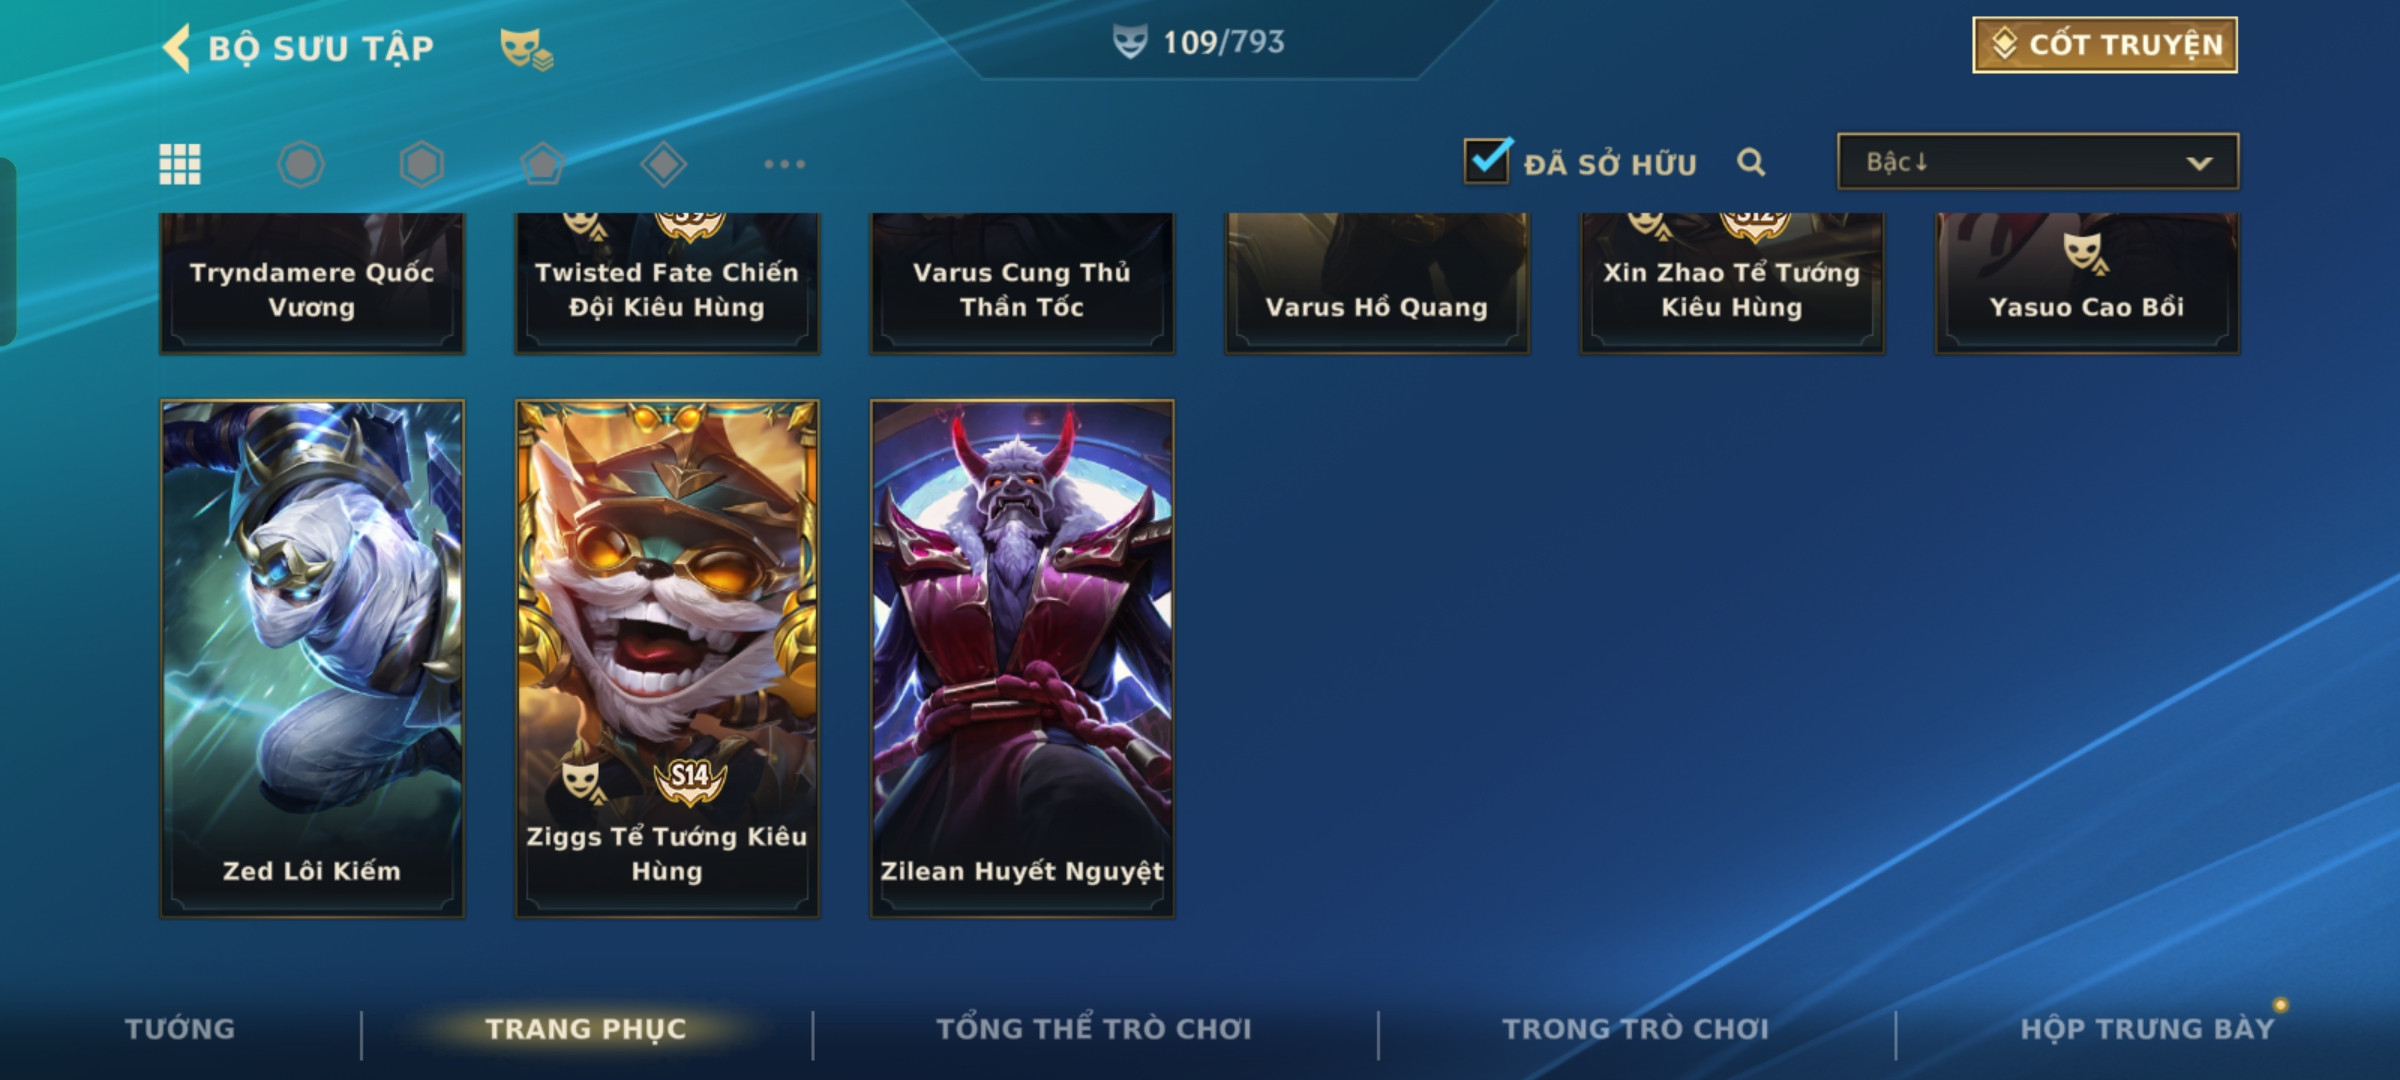Open the three-dots more filters icon
This screenshot has width=2400, height=1080.
click(x=785, y=164)
